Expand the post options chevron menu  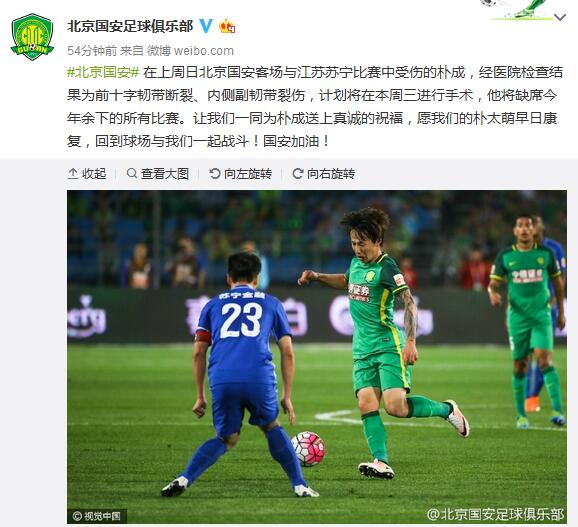click(560, 17)
